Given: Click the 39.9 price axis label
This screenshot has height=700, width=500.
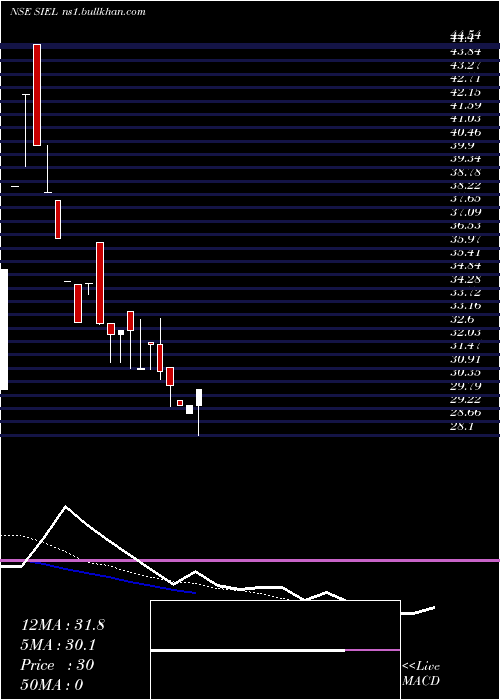Looking at the screenshot, I should tap(462, 146).
